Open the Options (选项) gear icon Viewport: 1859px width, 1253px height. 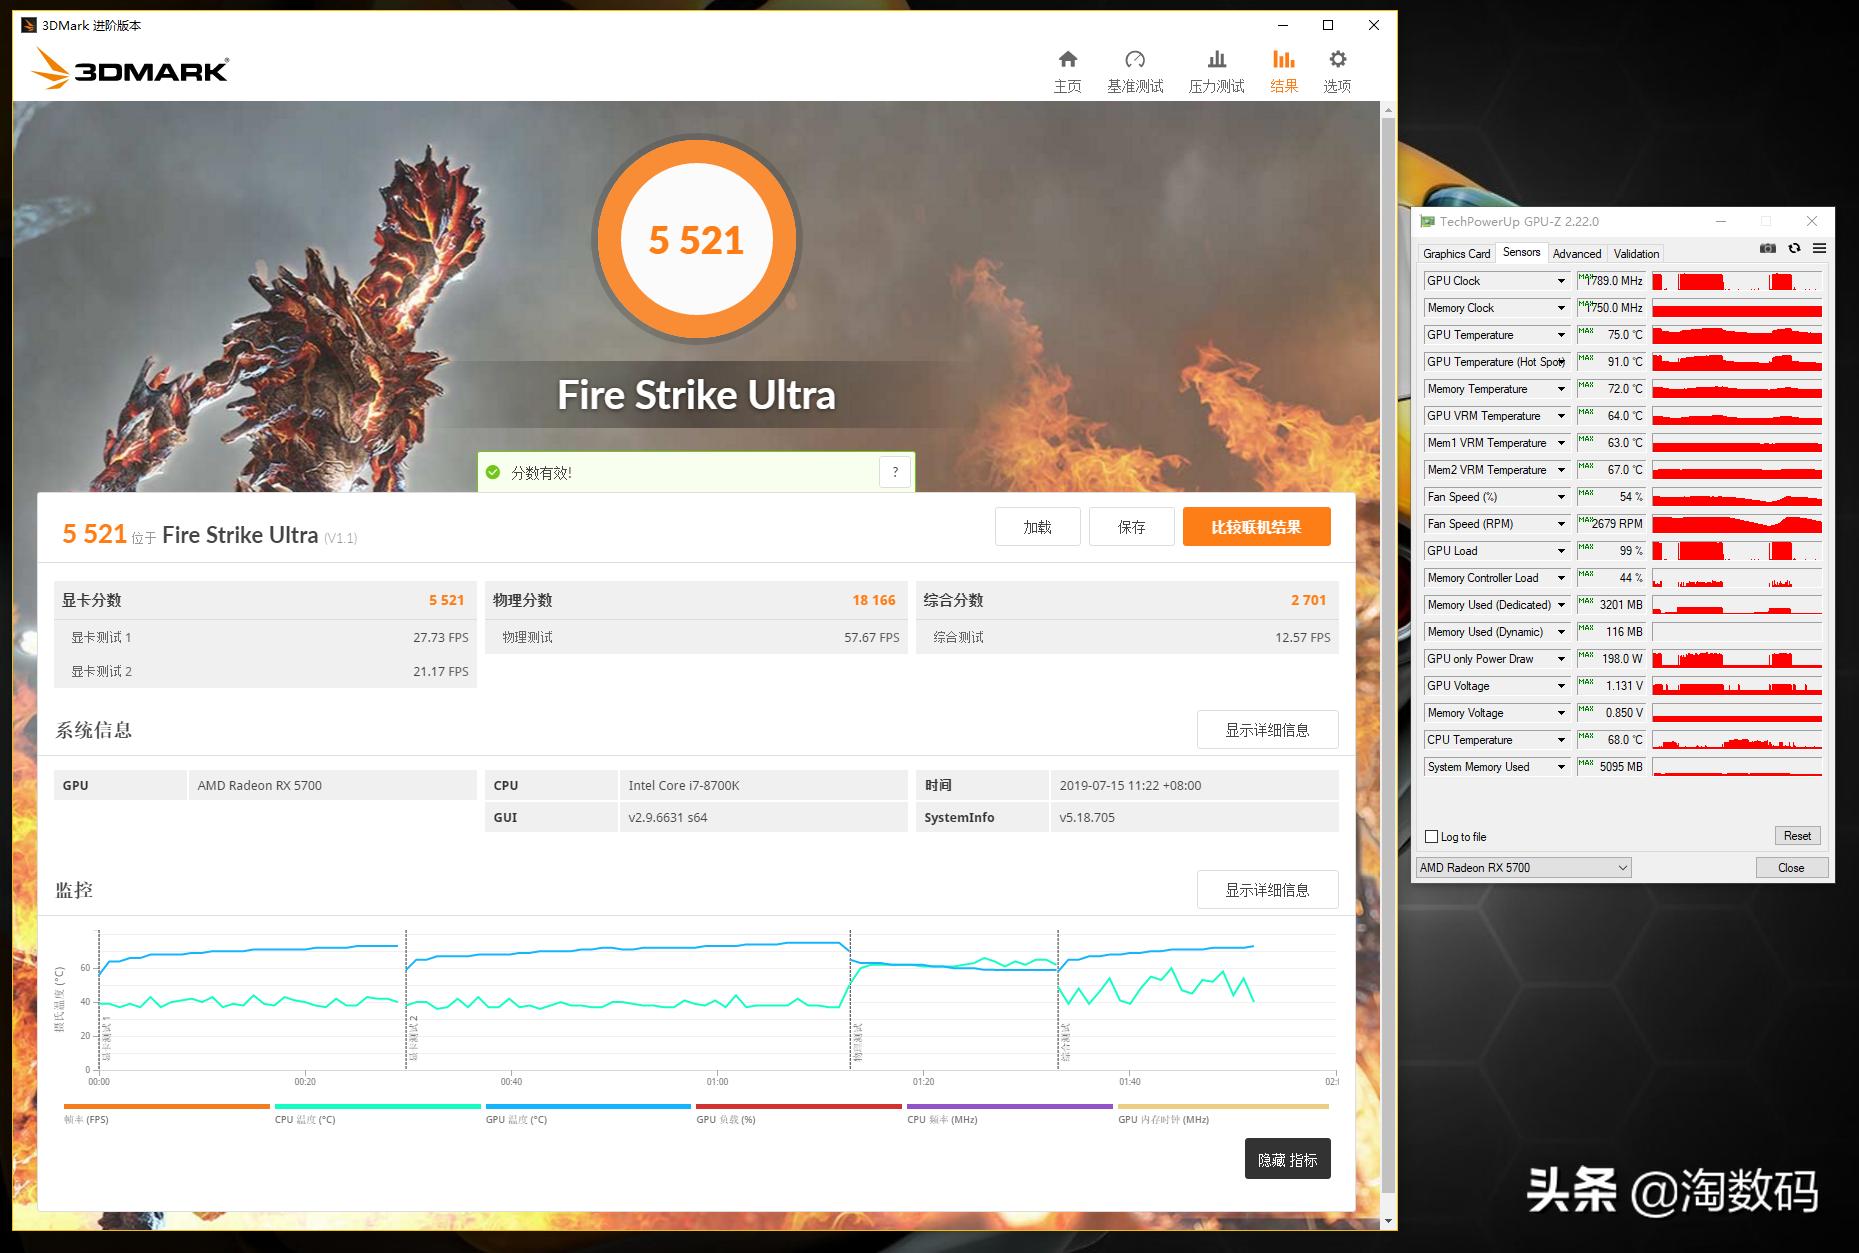(x=1337, y=60)
